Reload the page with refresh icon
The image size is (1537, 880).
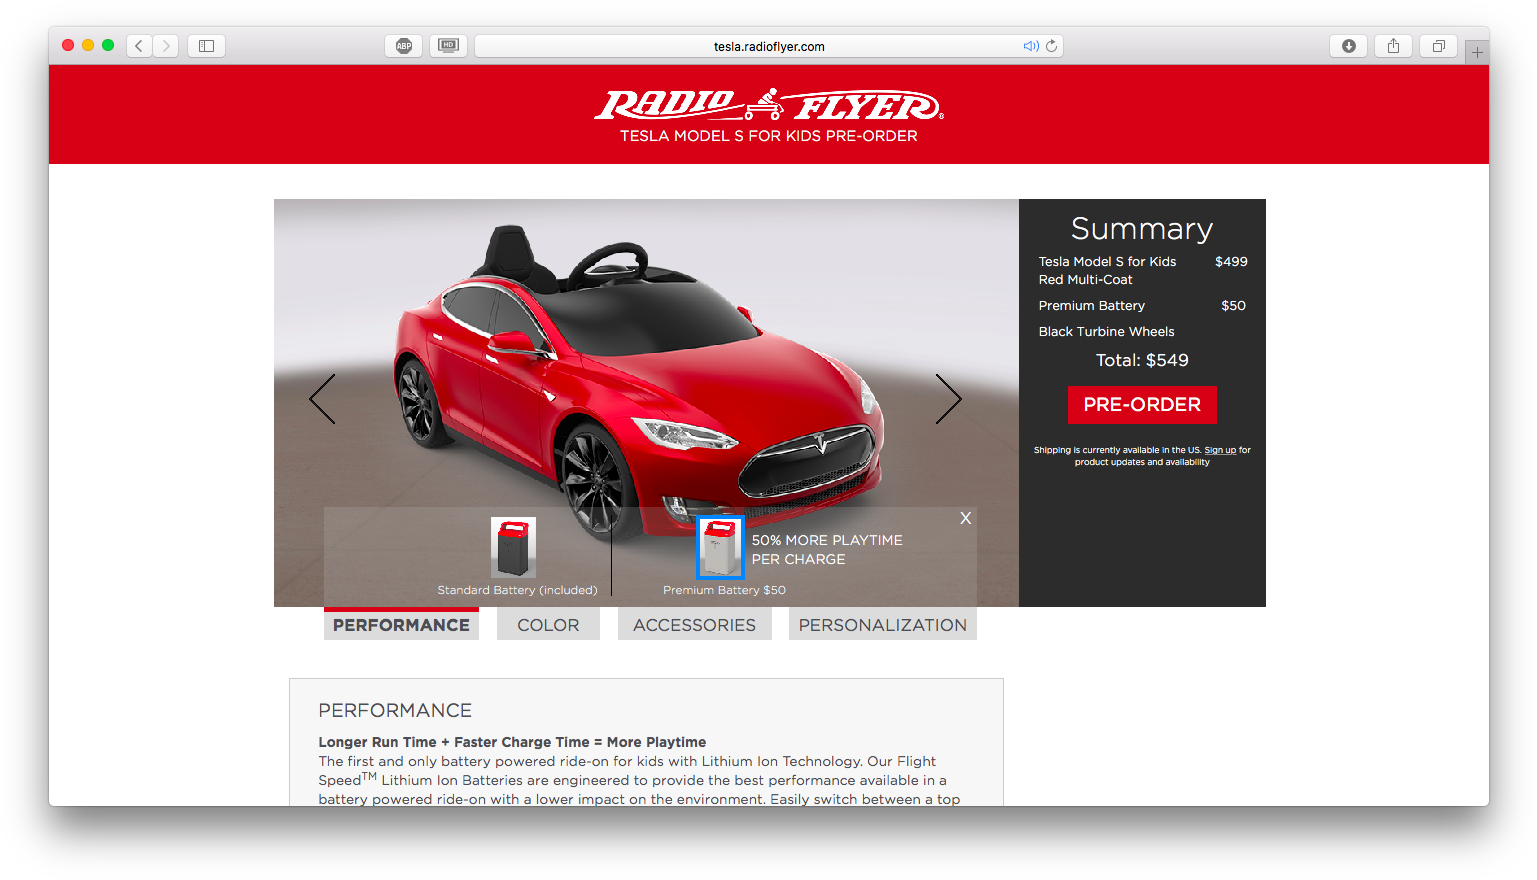pos(1052,46)
